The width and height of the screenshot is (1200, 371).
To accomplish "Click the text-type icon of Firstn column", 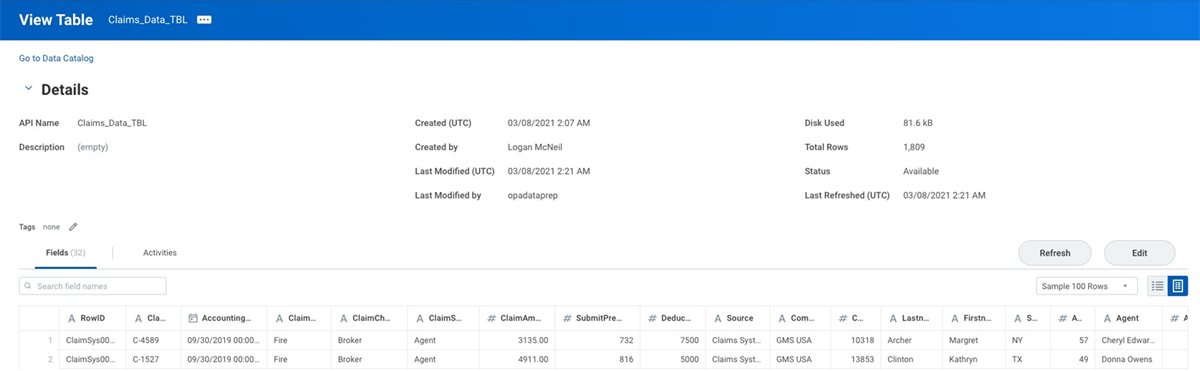I will (954, 318).
